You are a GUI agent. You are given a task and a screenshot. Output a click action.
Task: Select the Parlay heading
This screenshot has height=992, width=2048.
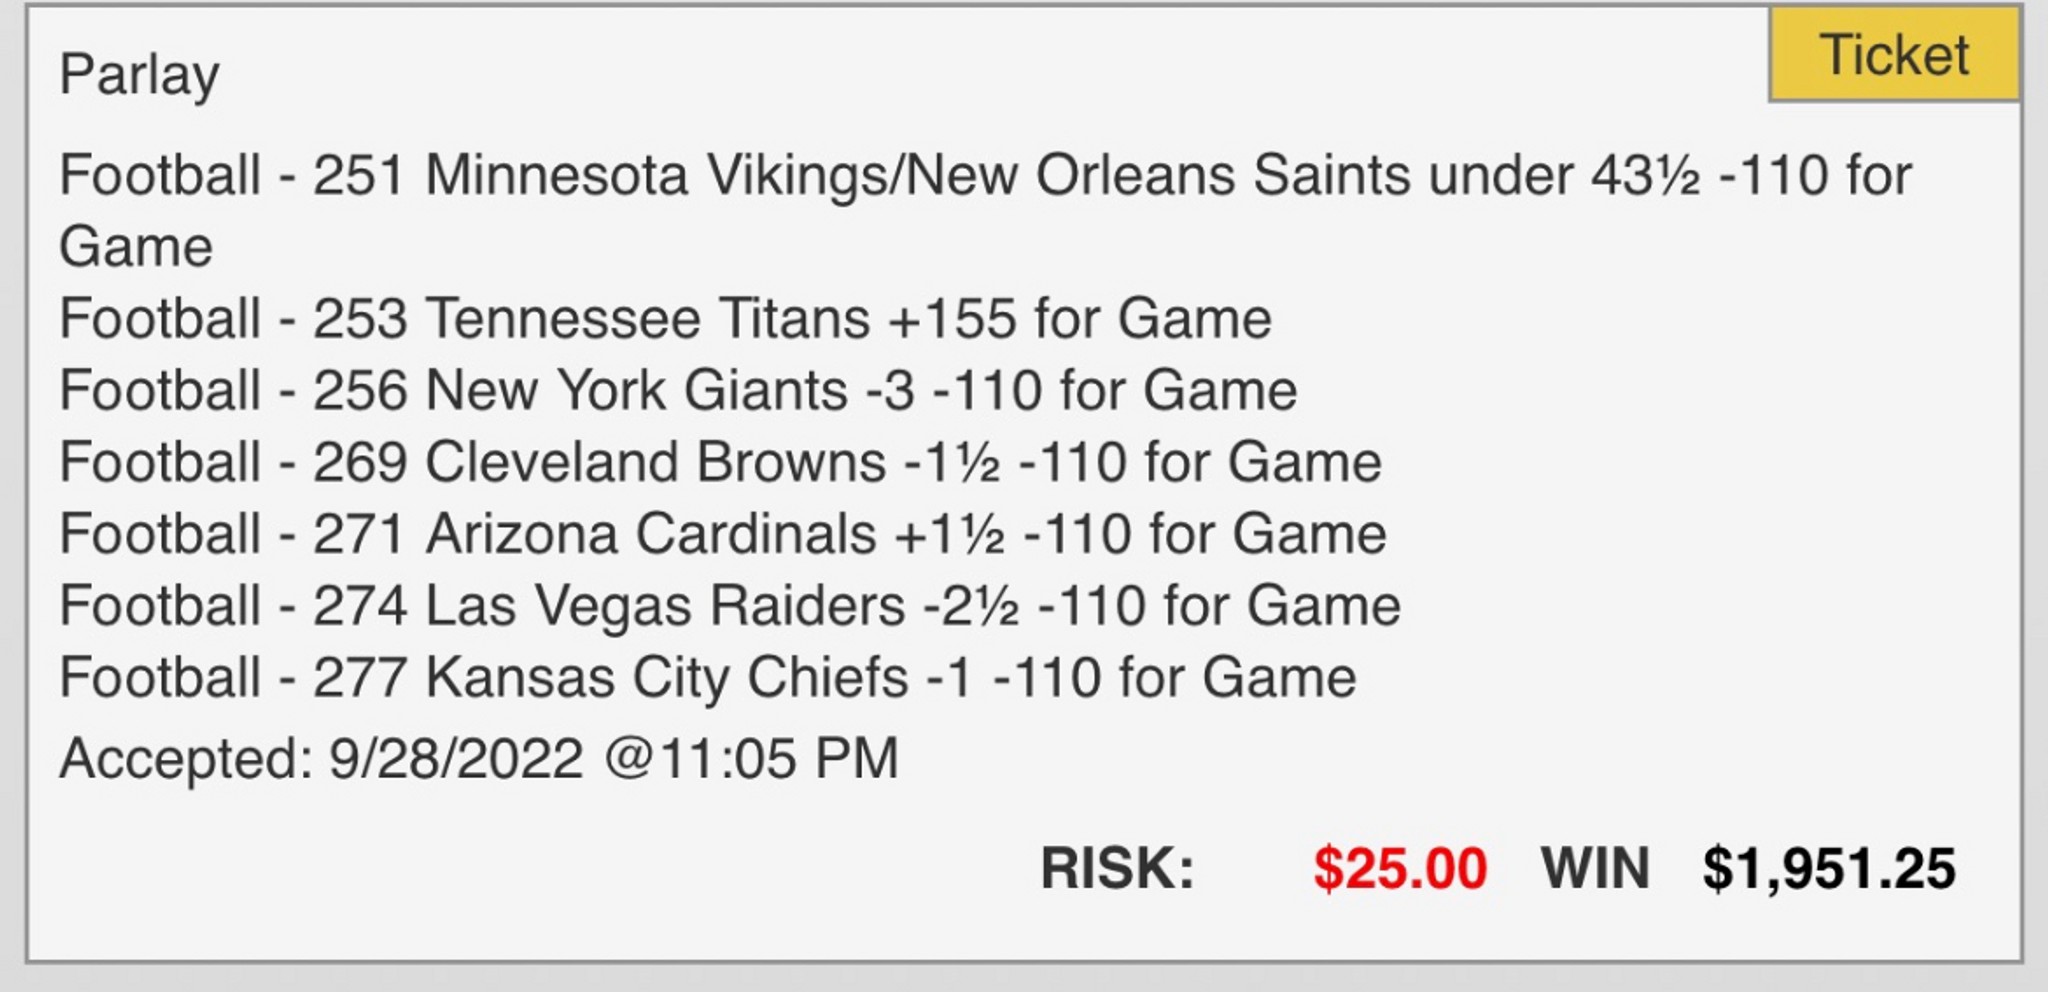click(x=139, y=75)
